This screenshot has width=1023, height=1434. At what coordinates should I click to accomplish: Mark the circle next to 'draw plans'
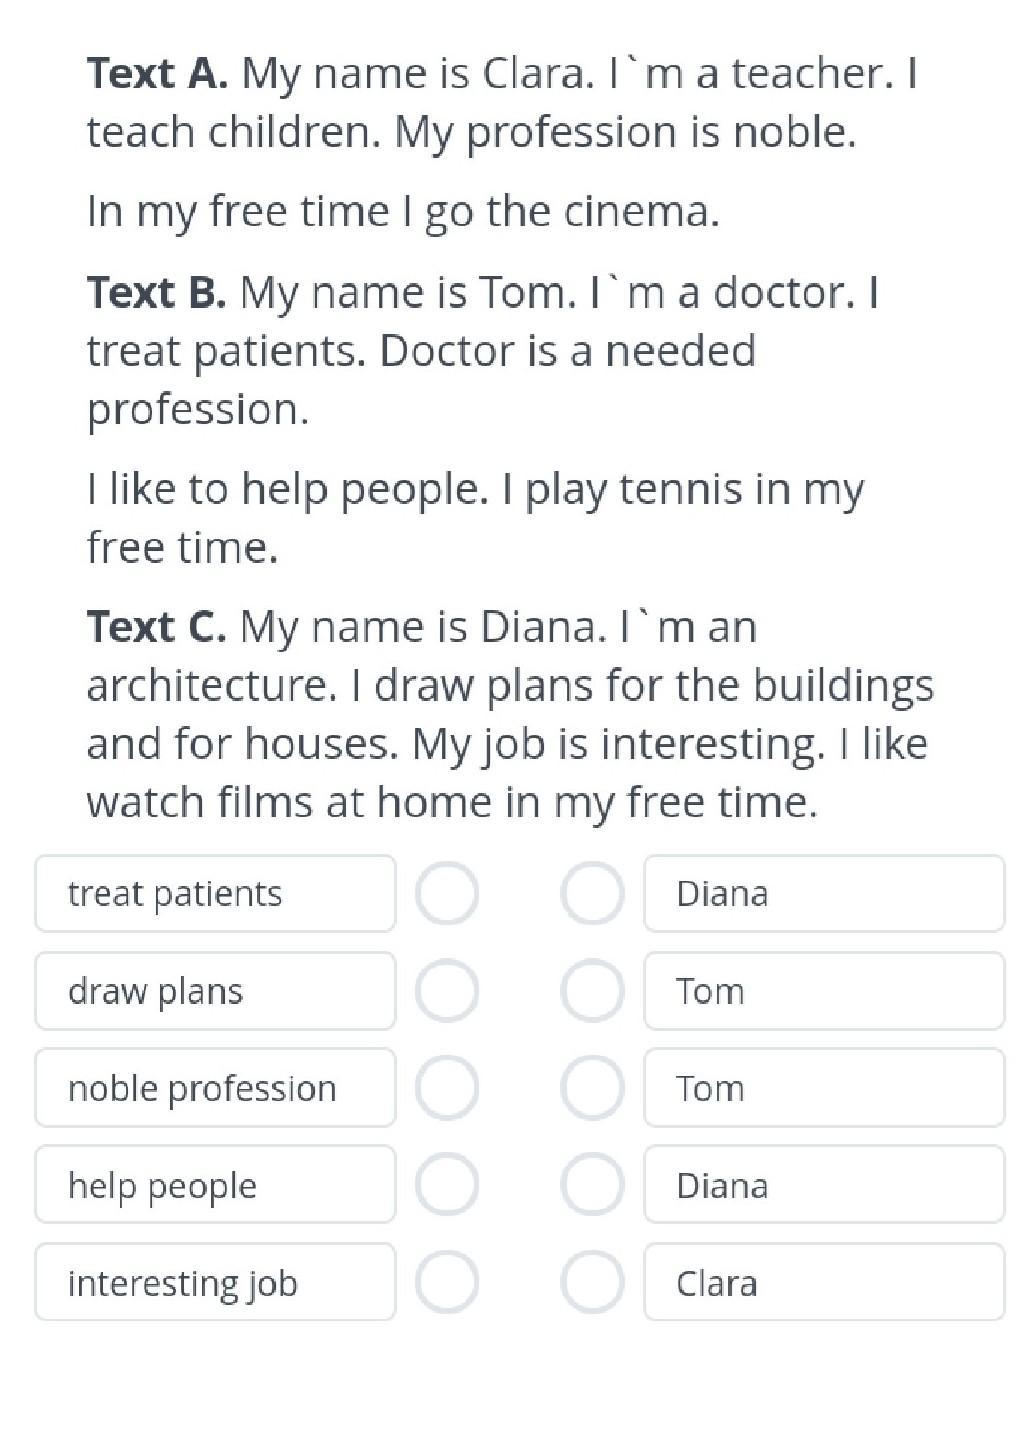pyautogui.click(x=447, y=991)
